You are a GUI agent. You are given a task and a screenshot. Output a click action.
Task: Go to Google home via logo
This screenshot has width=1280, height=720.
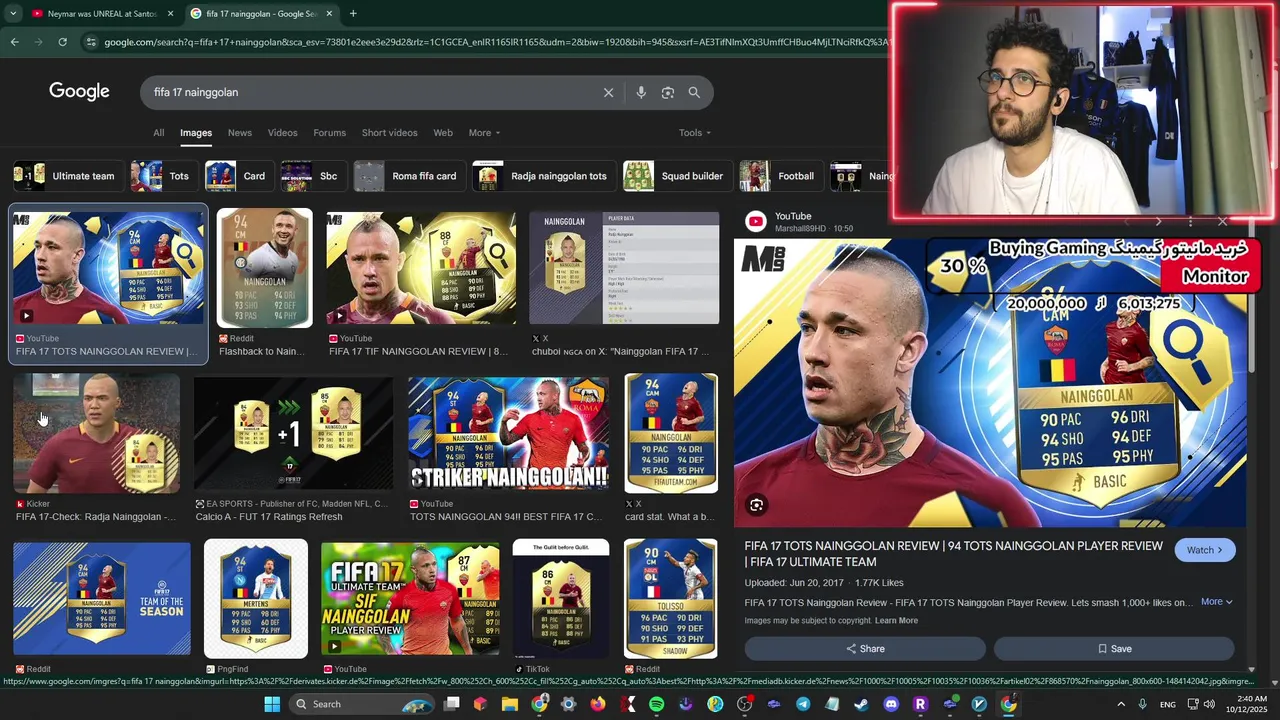79,92
